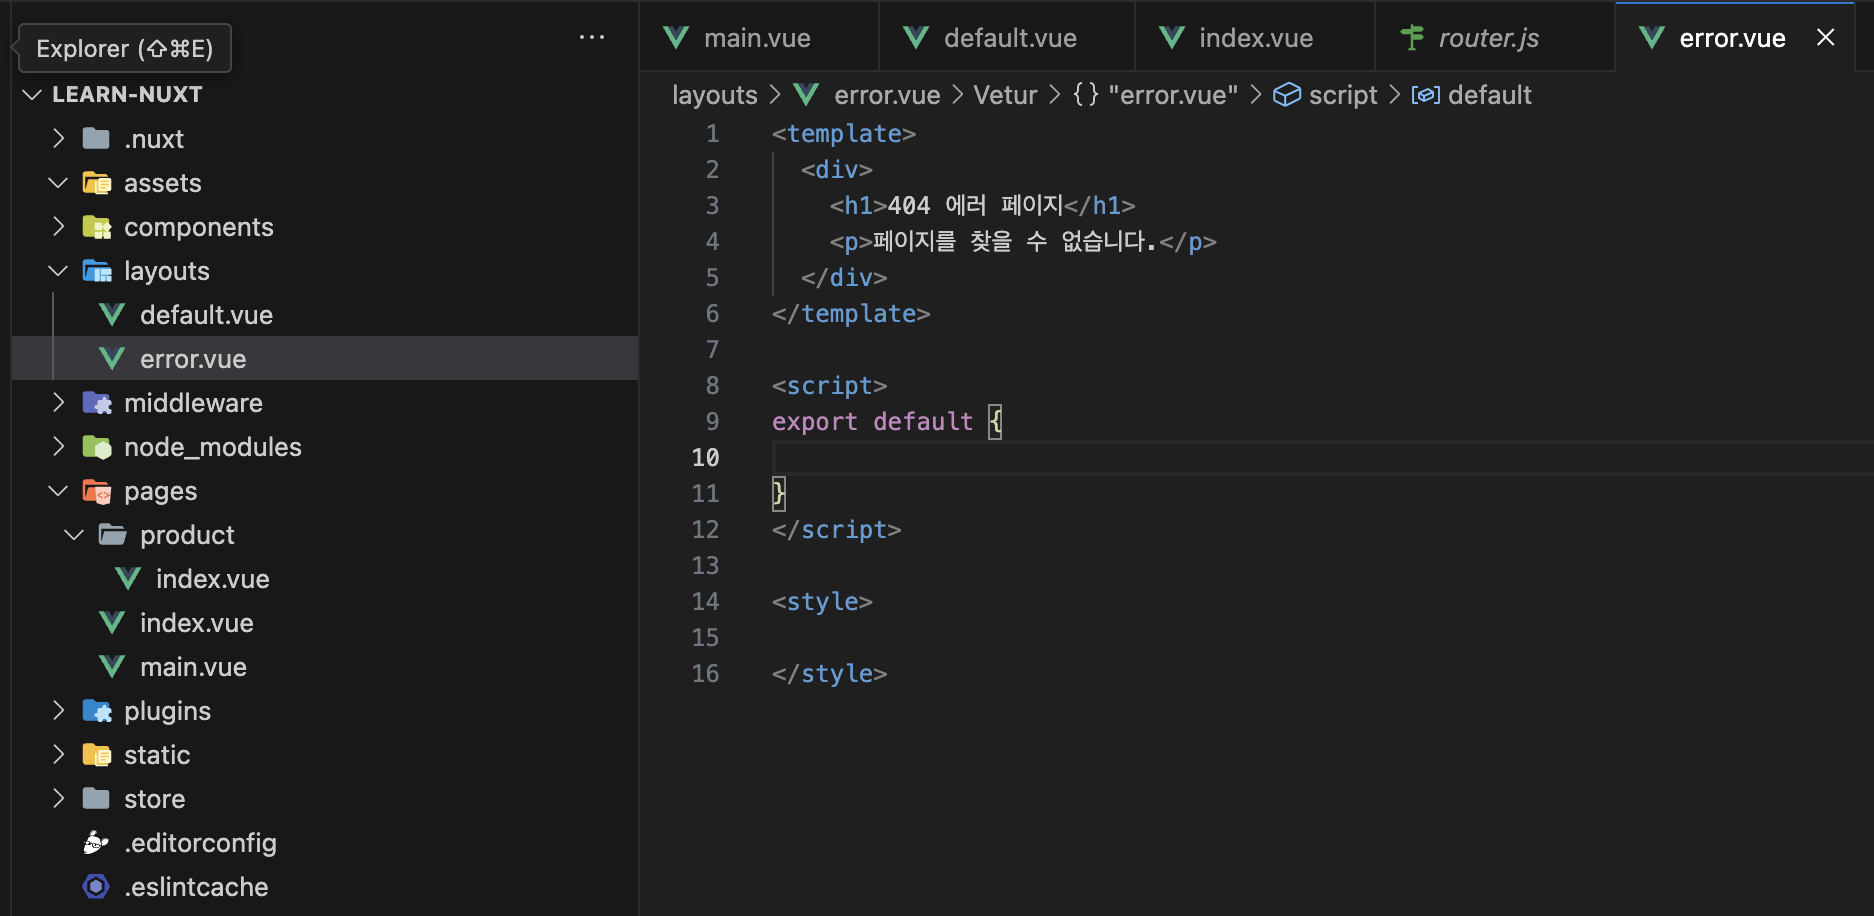
Task: Click the .editorconfig file icon
Action: pyautogui.click(x=96, y=843)
